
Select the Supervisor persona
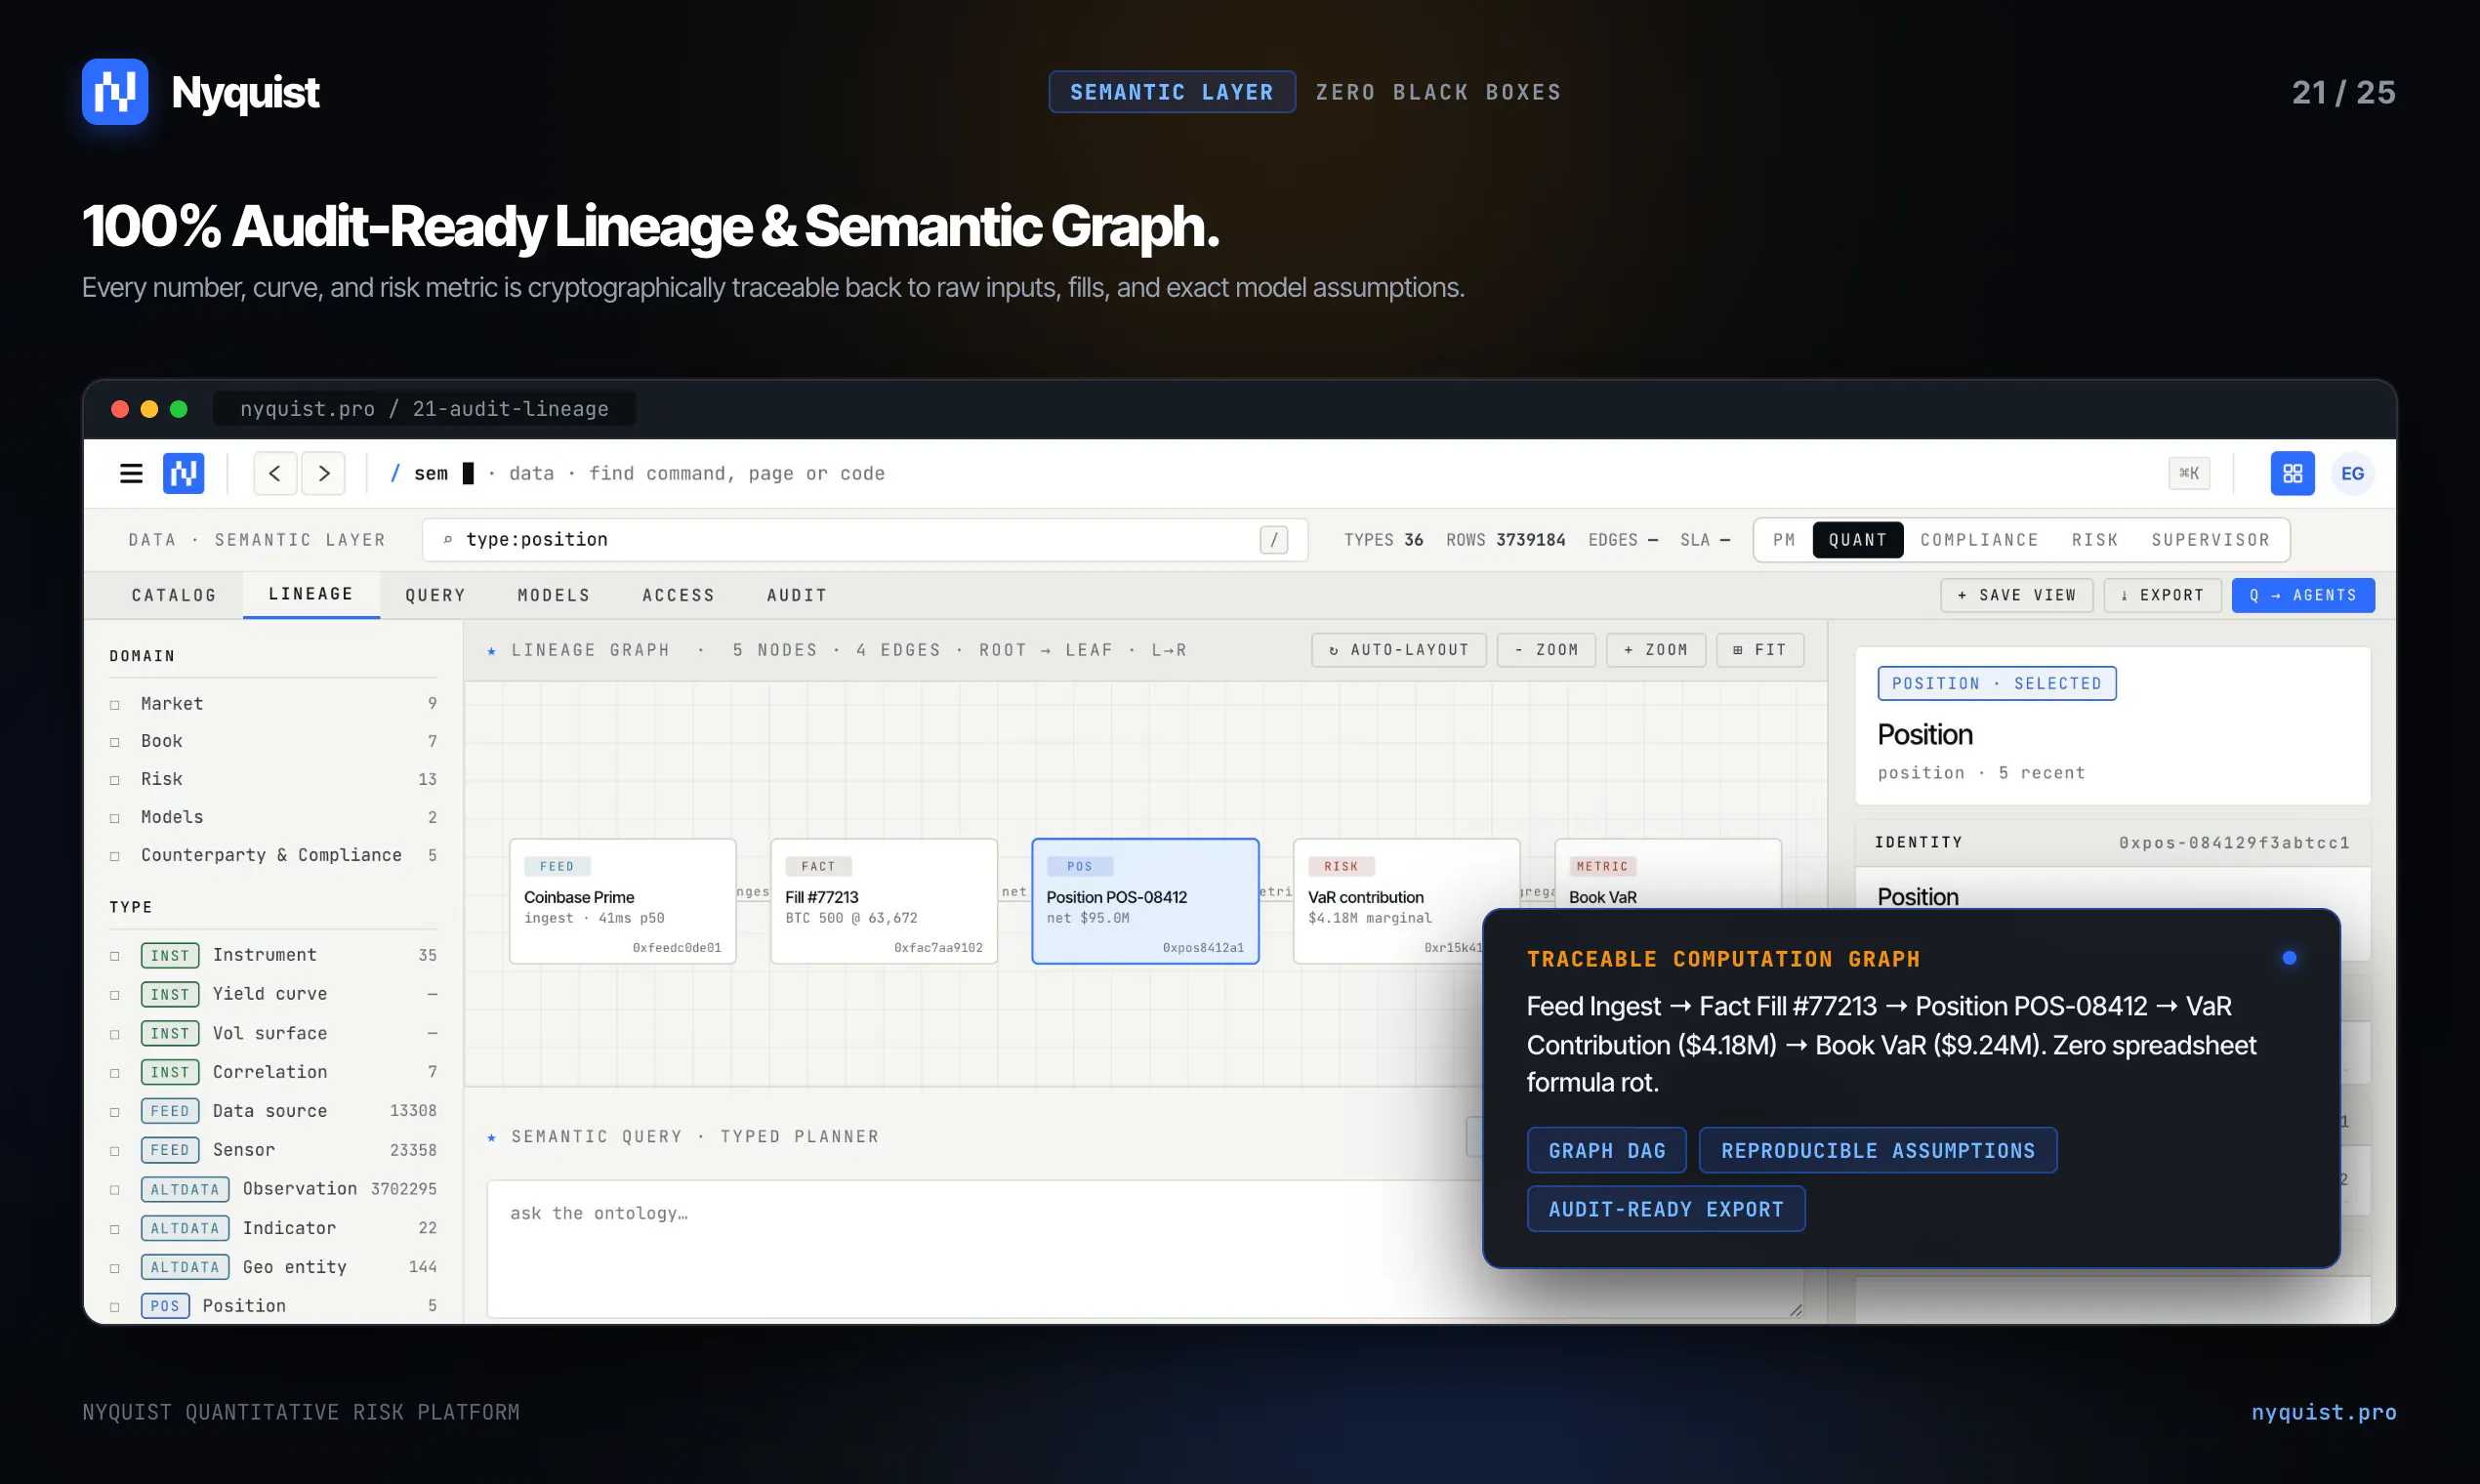point(2210,540)
